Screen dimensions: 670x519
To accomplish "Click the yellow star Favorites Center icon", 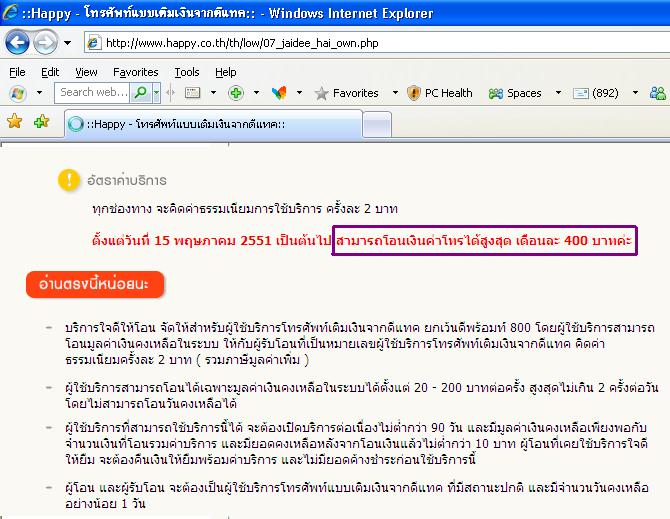I will [x=15, y=121].
